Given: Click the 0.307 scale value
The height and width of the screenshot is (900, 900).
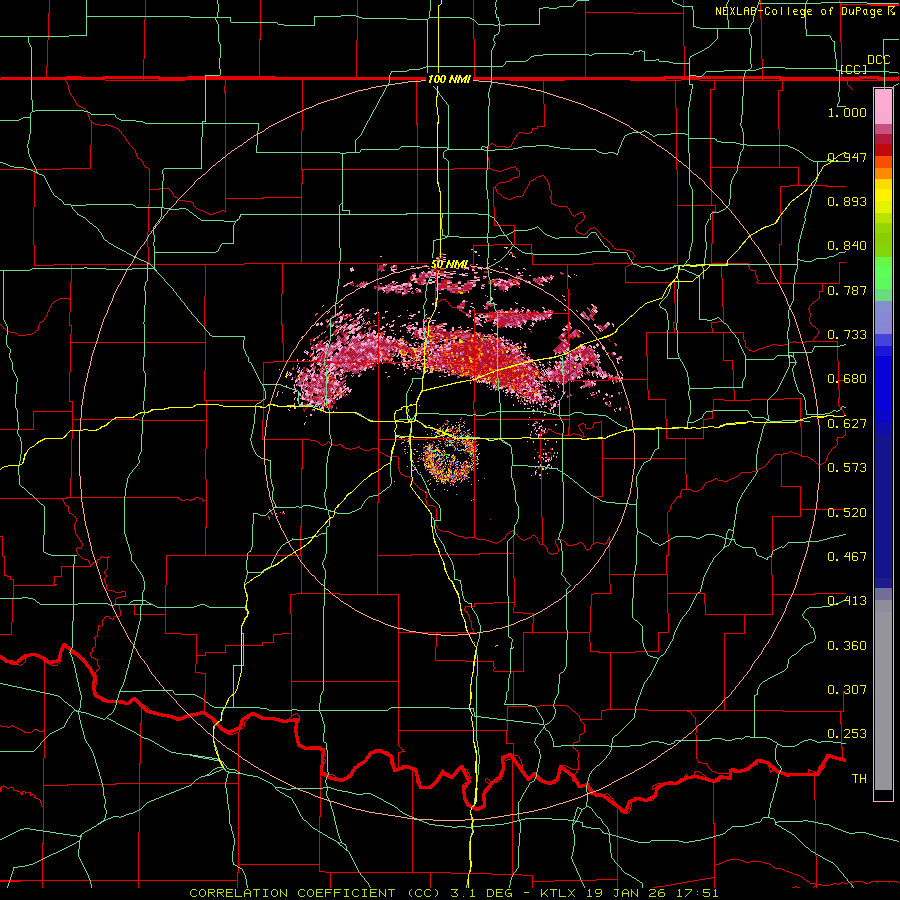Looking at the screenshot, I should (x=847, y=689).
